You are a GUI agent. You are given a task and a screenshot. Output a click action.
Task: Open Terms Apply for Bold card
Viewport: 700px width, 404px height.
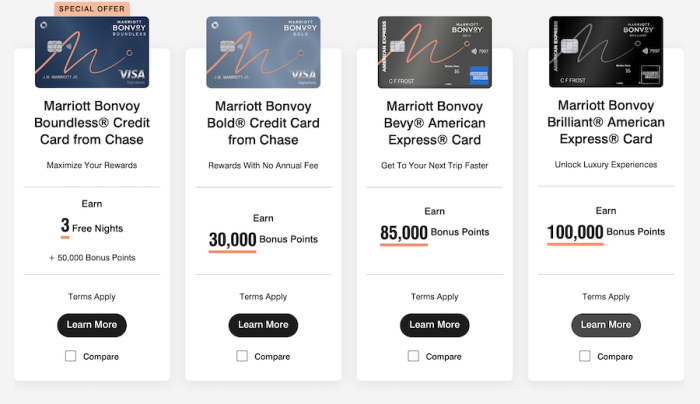(x=263, y=297)
